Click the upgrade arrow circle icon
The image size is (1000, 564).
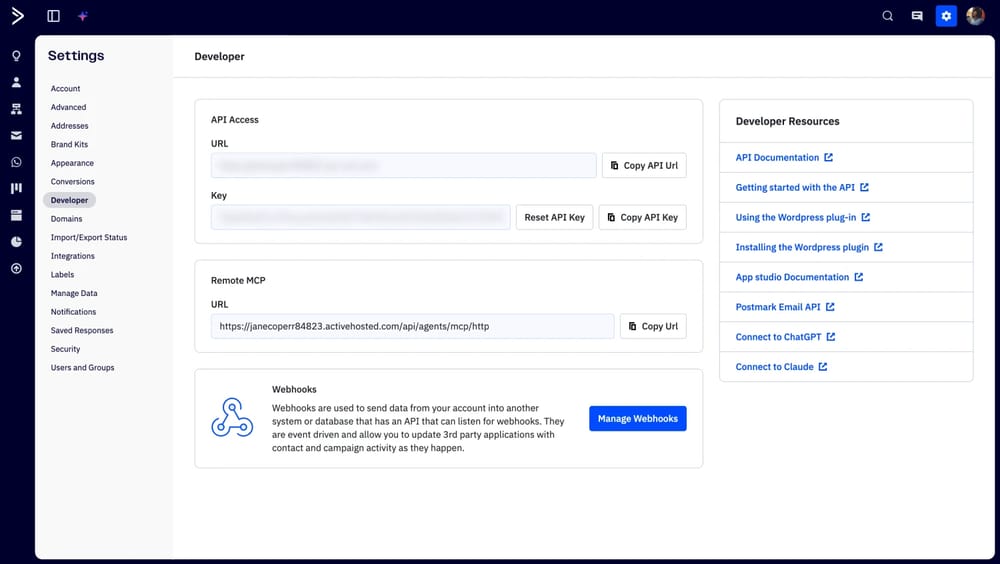[17, 269]
